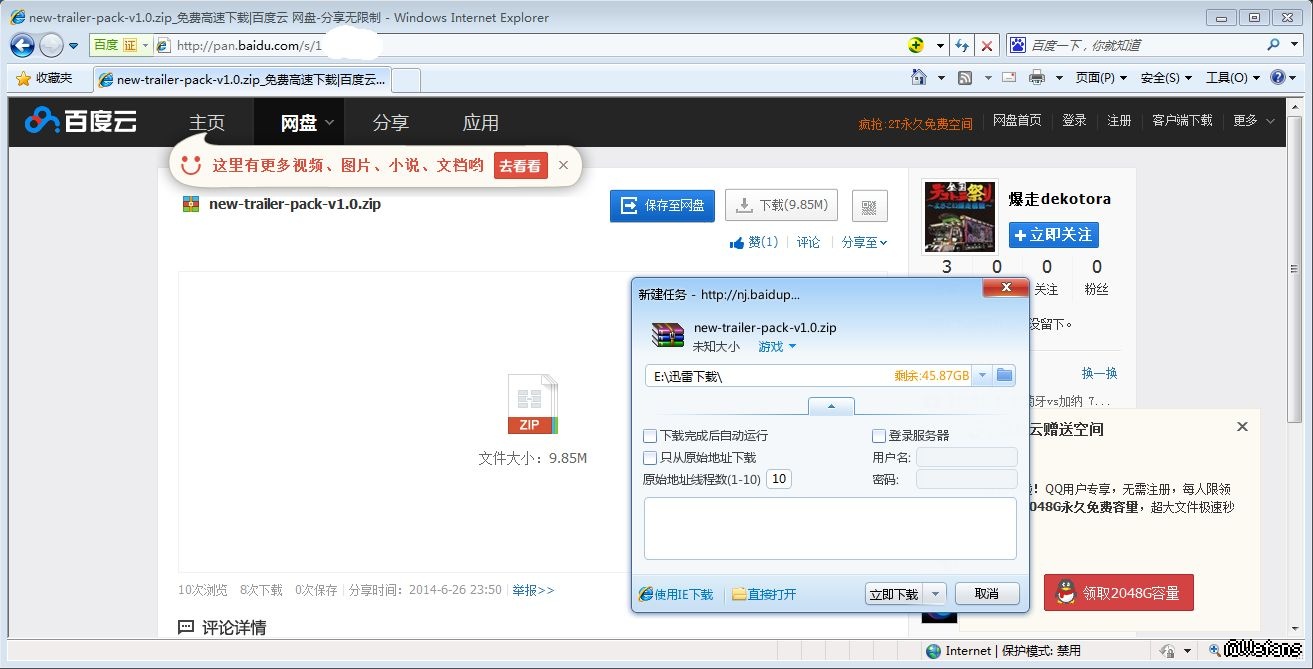Open the Favorites star button 收藏夹

44,78
